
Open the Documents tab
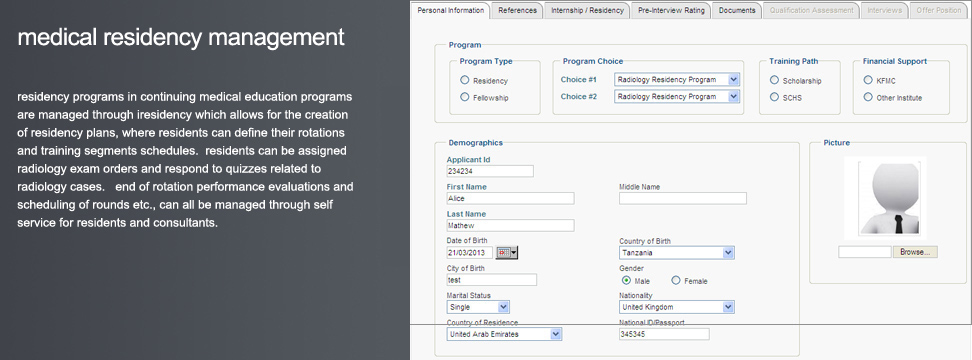click(737, 11)
